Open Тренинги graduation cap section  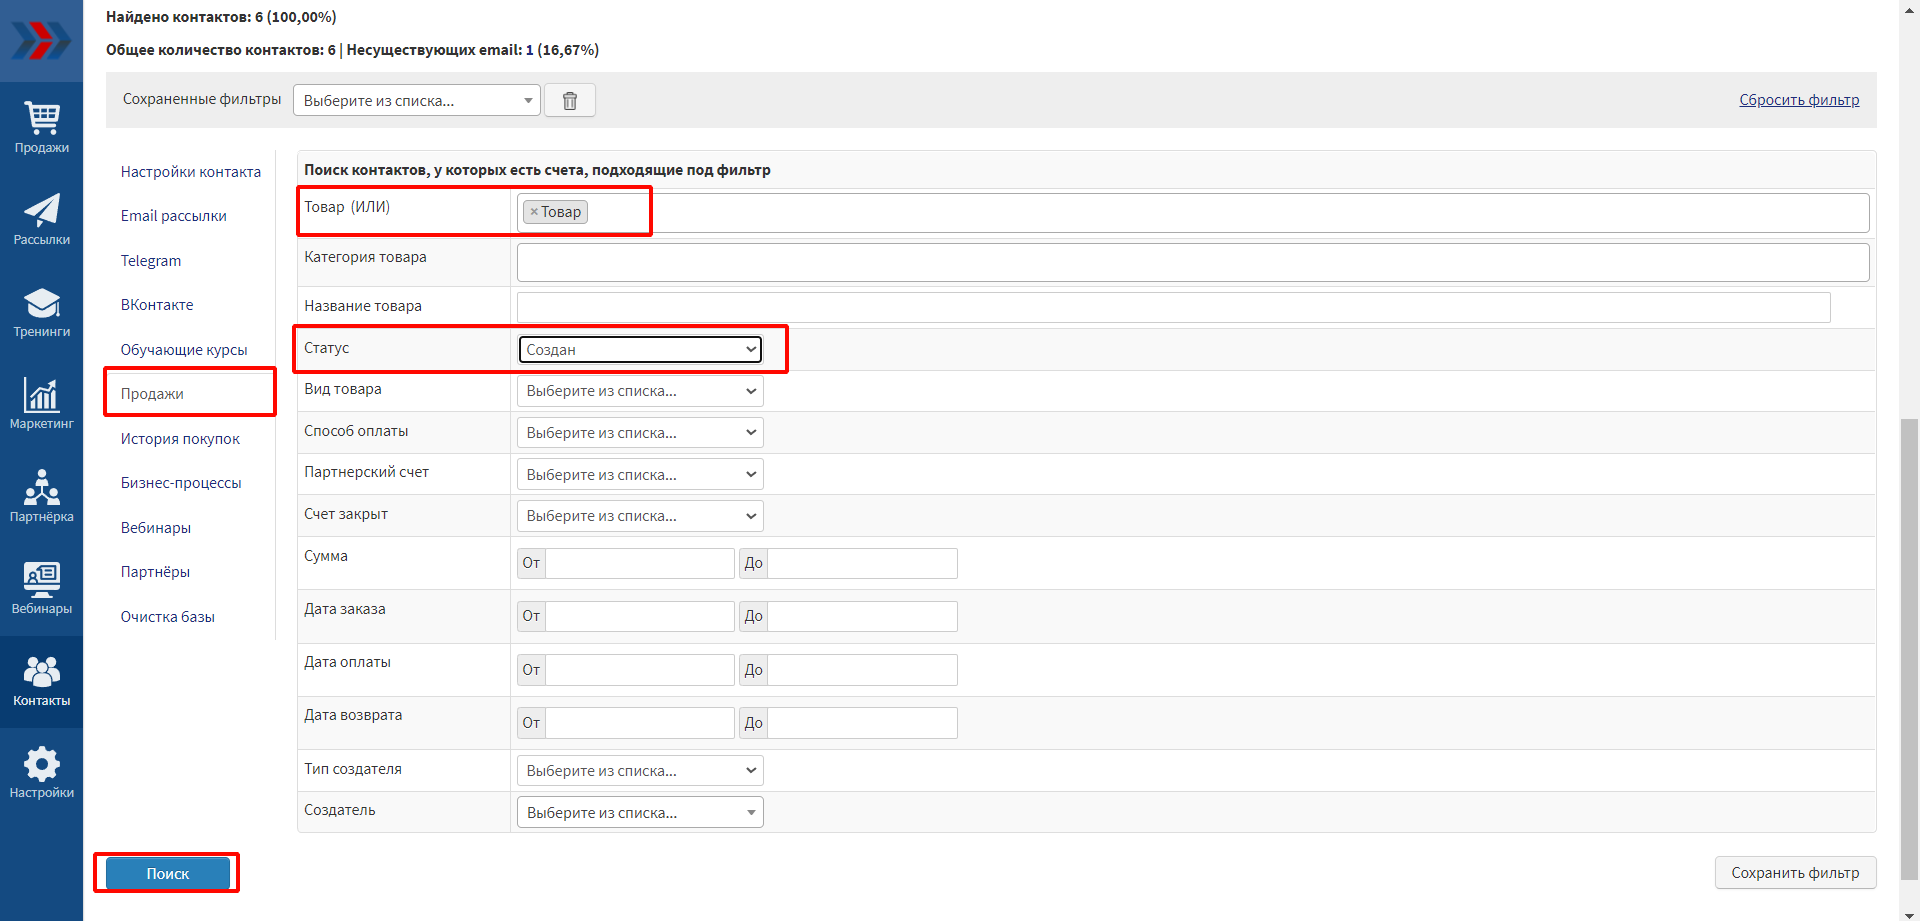coord(41,312)
